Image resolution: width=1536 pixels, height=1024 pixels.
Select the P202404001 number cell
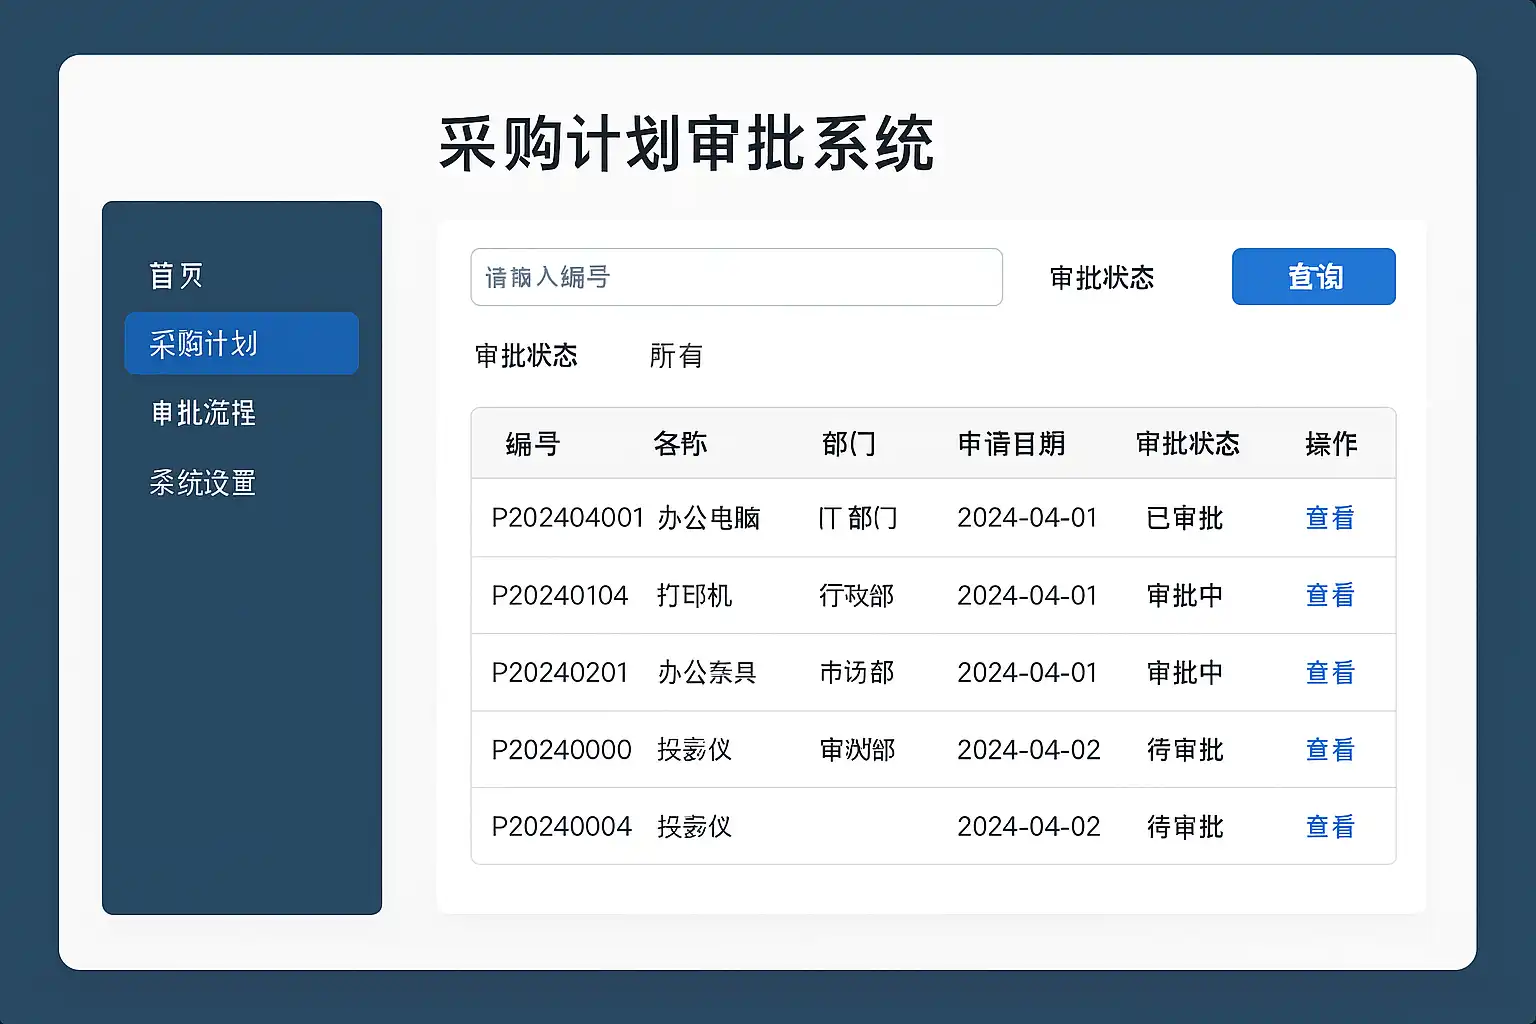pos(568,518)
